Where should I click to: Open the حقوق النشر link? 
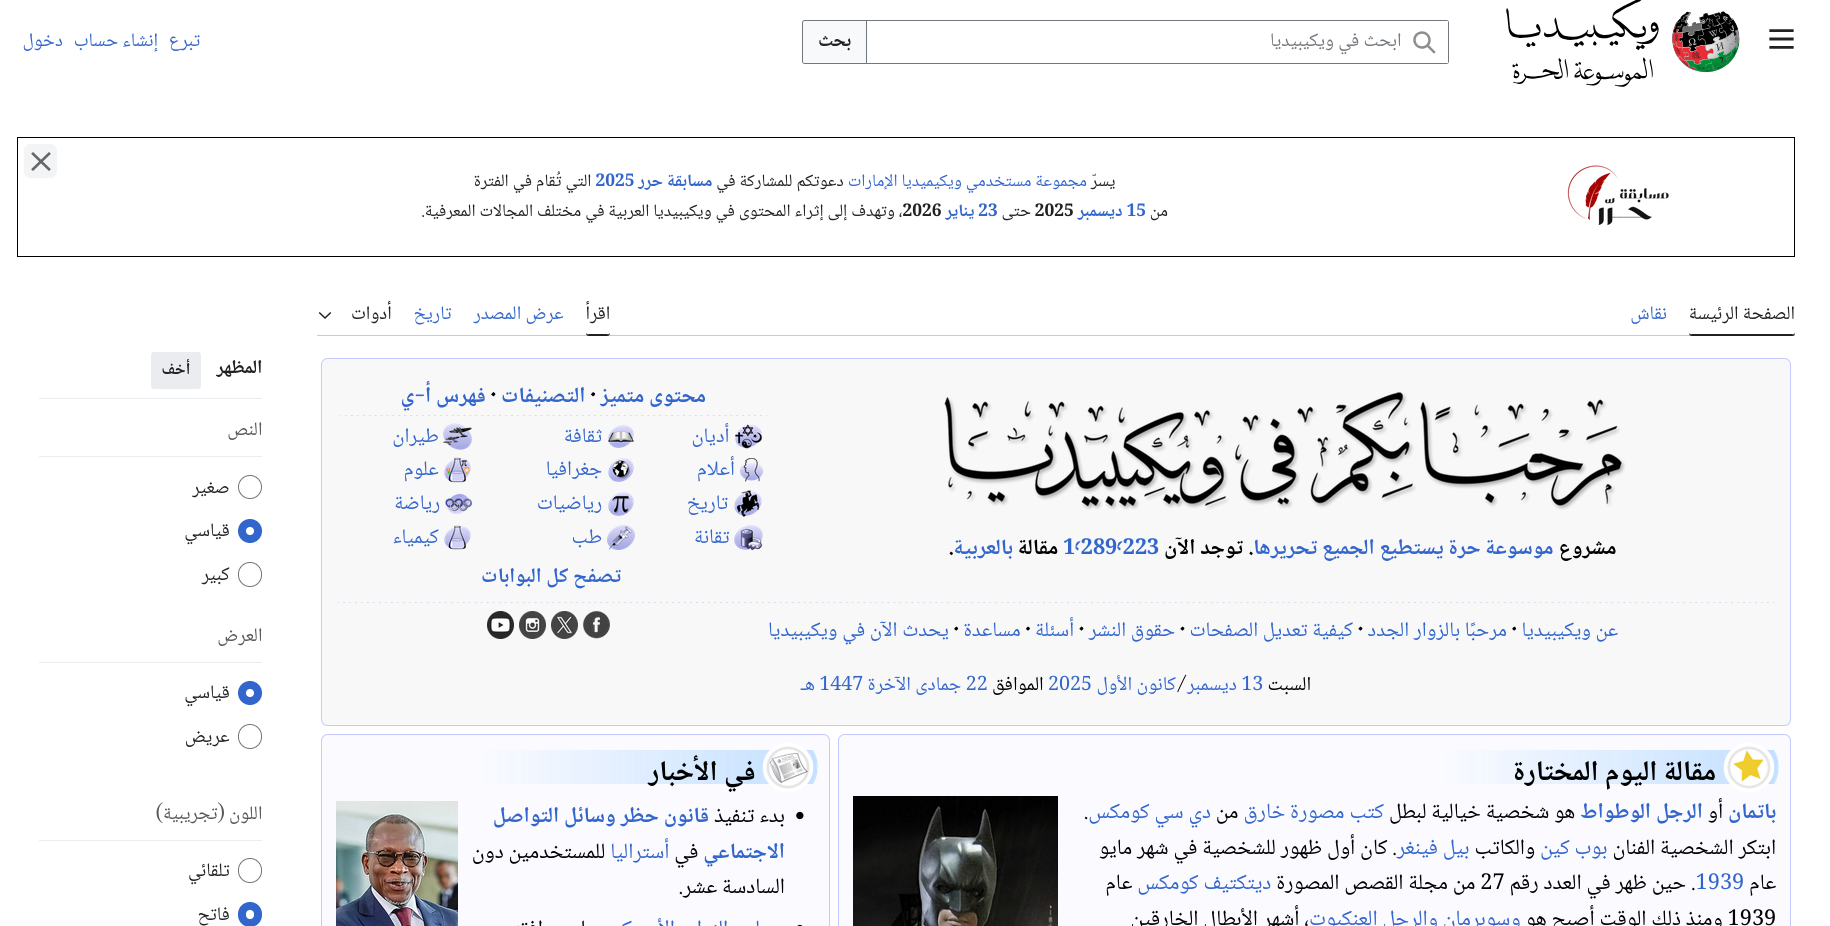coord(1131,630)
